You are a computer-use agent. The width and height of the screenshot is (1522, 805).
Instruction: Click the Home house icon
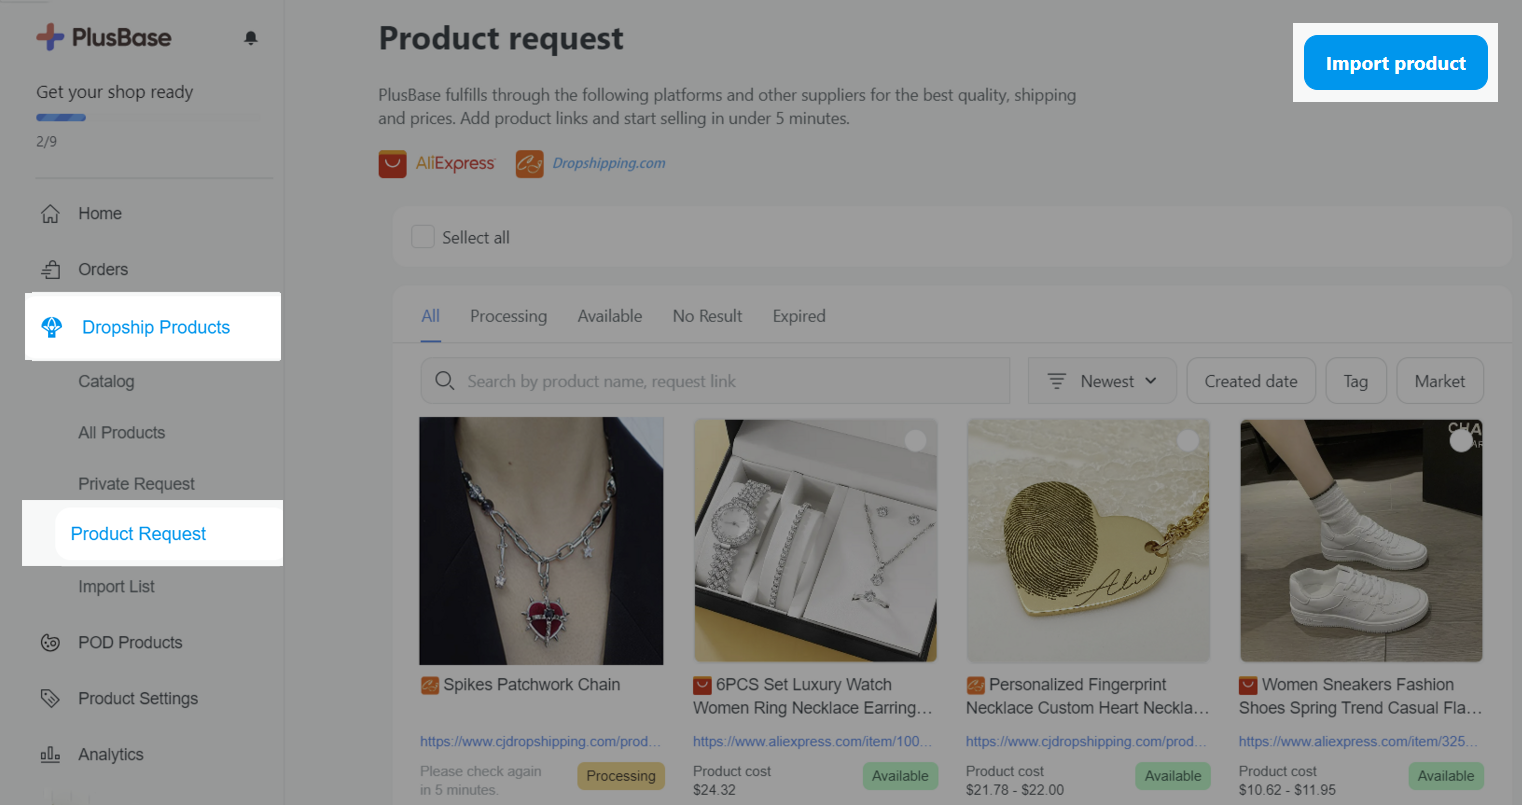click(x=50, y=214)
